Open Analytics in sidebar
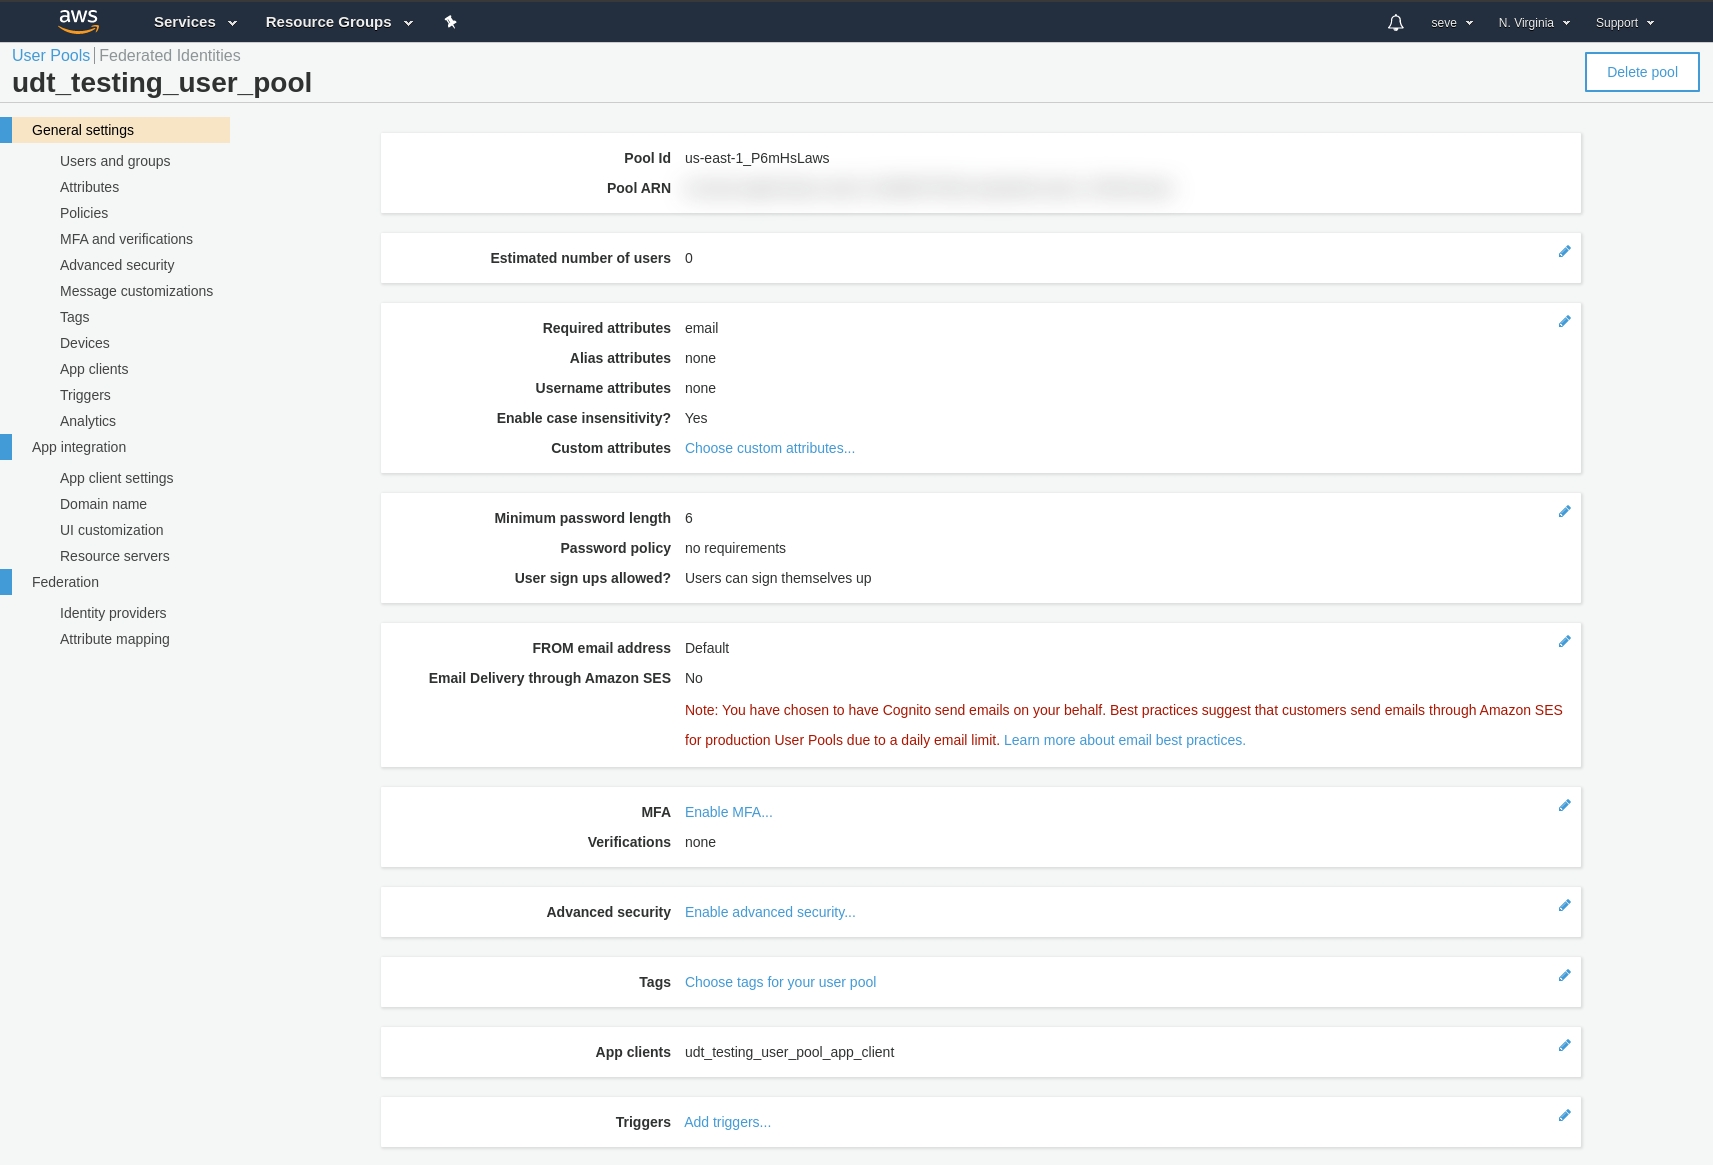 88,421
